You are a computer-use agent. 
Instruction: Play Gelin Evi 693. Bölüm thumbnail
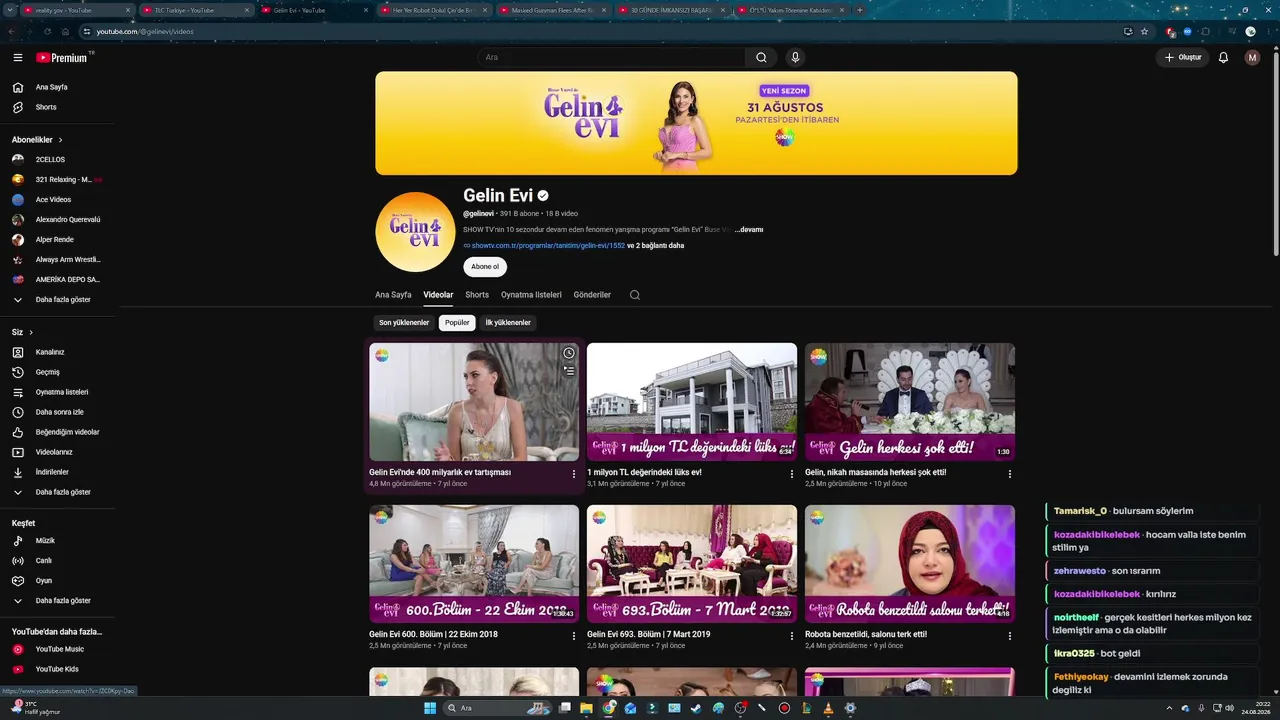pos(692,564)
